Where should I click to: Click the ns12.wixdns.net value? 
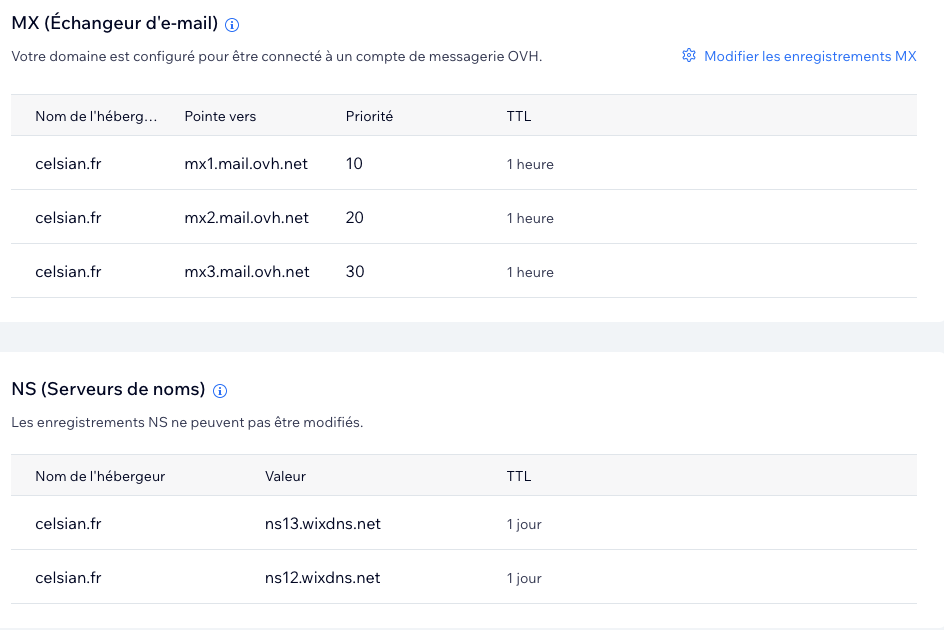tap(323, 578)
